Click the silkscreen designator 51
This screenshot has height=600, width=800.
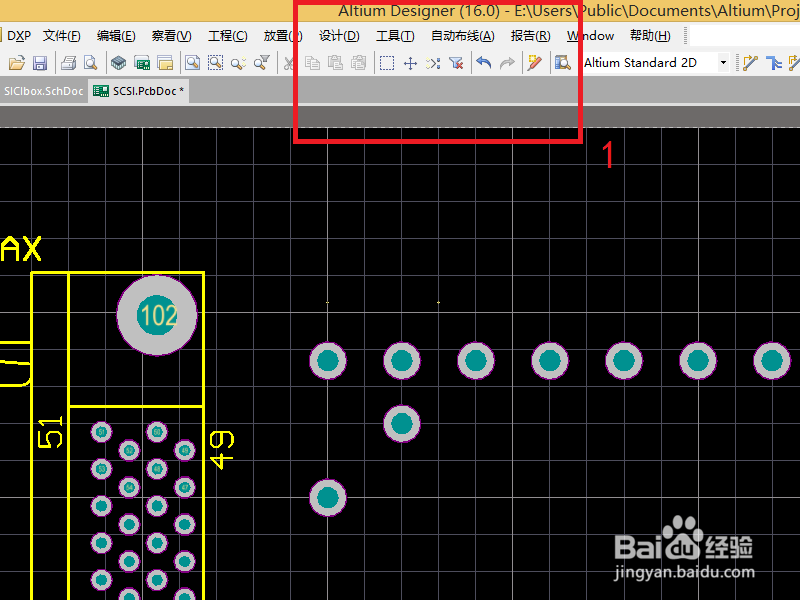click(x=51, y=433)
